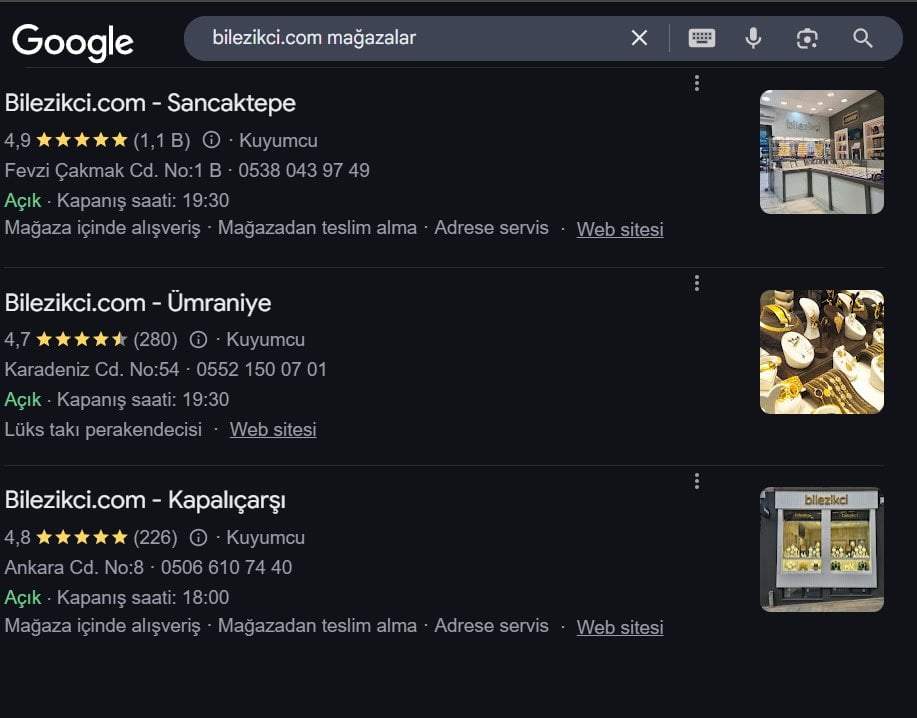Click Açık status of Kapalıçarşı store
The image size is (917, 718).
click(23, 598)
